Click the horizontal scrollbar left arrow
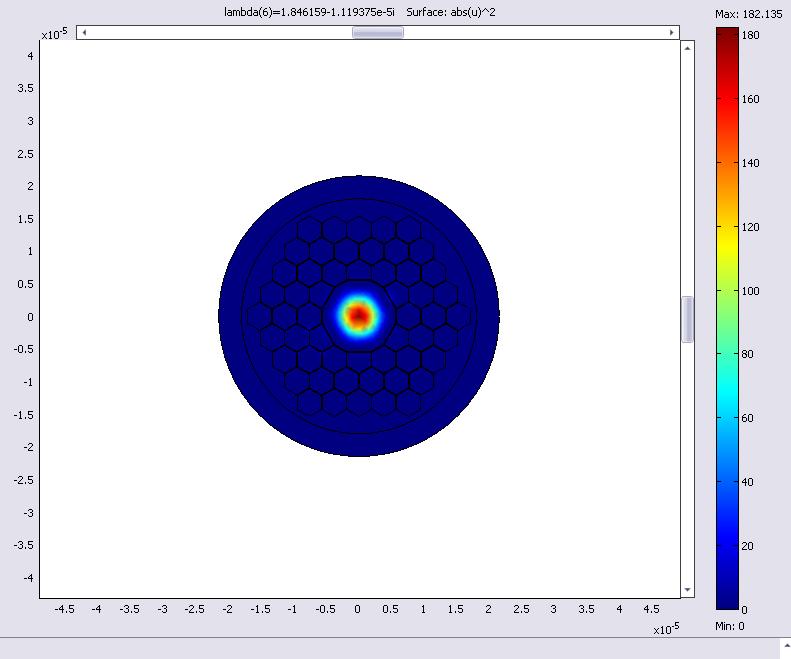Viewport: 791px width, 659px height. [x=84, y=32]
